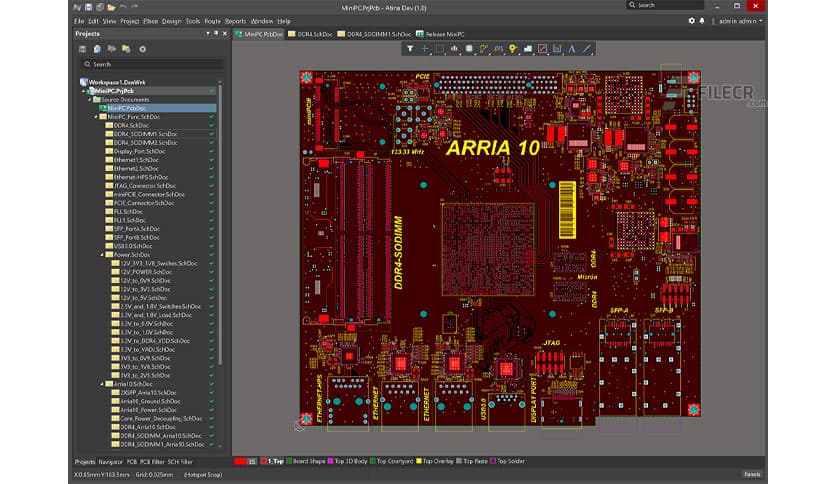Click the Save All icon in the title bar

[x=100, y=7]
